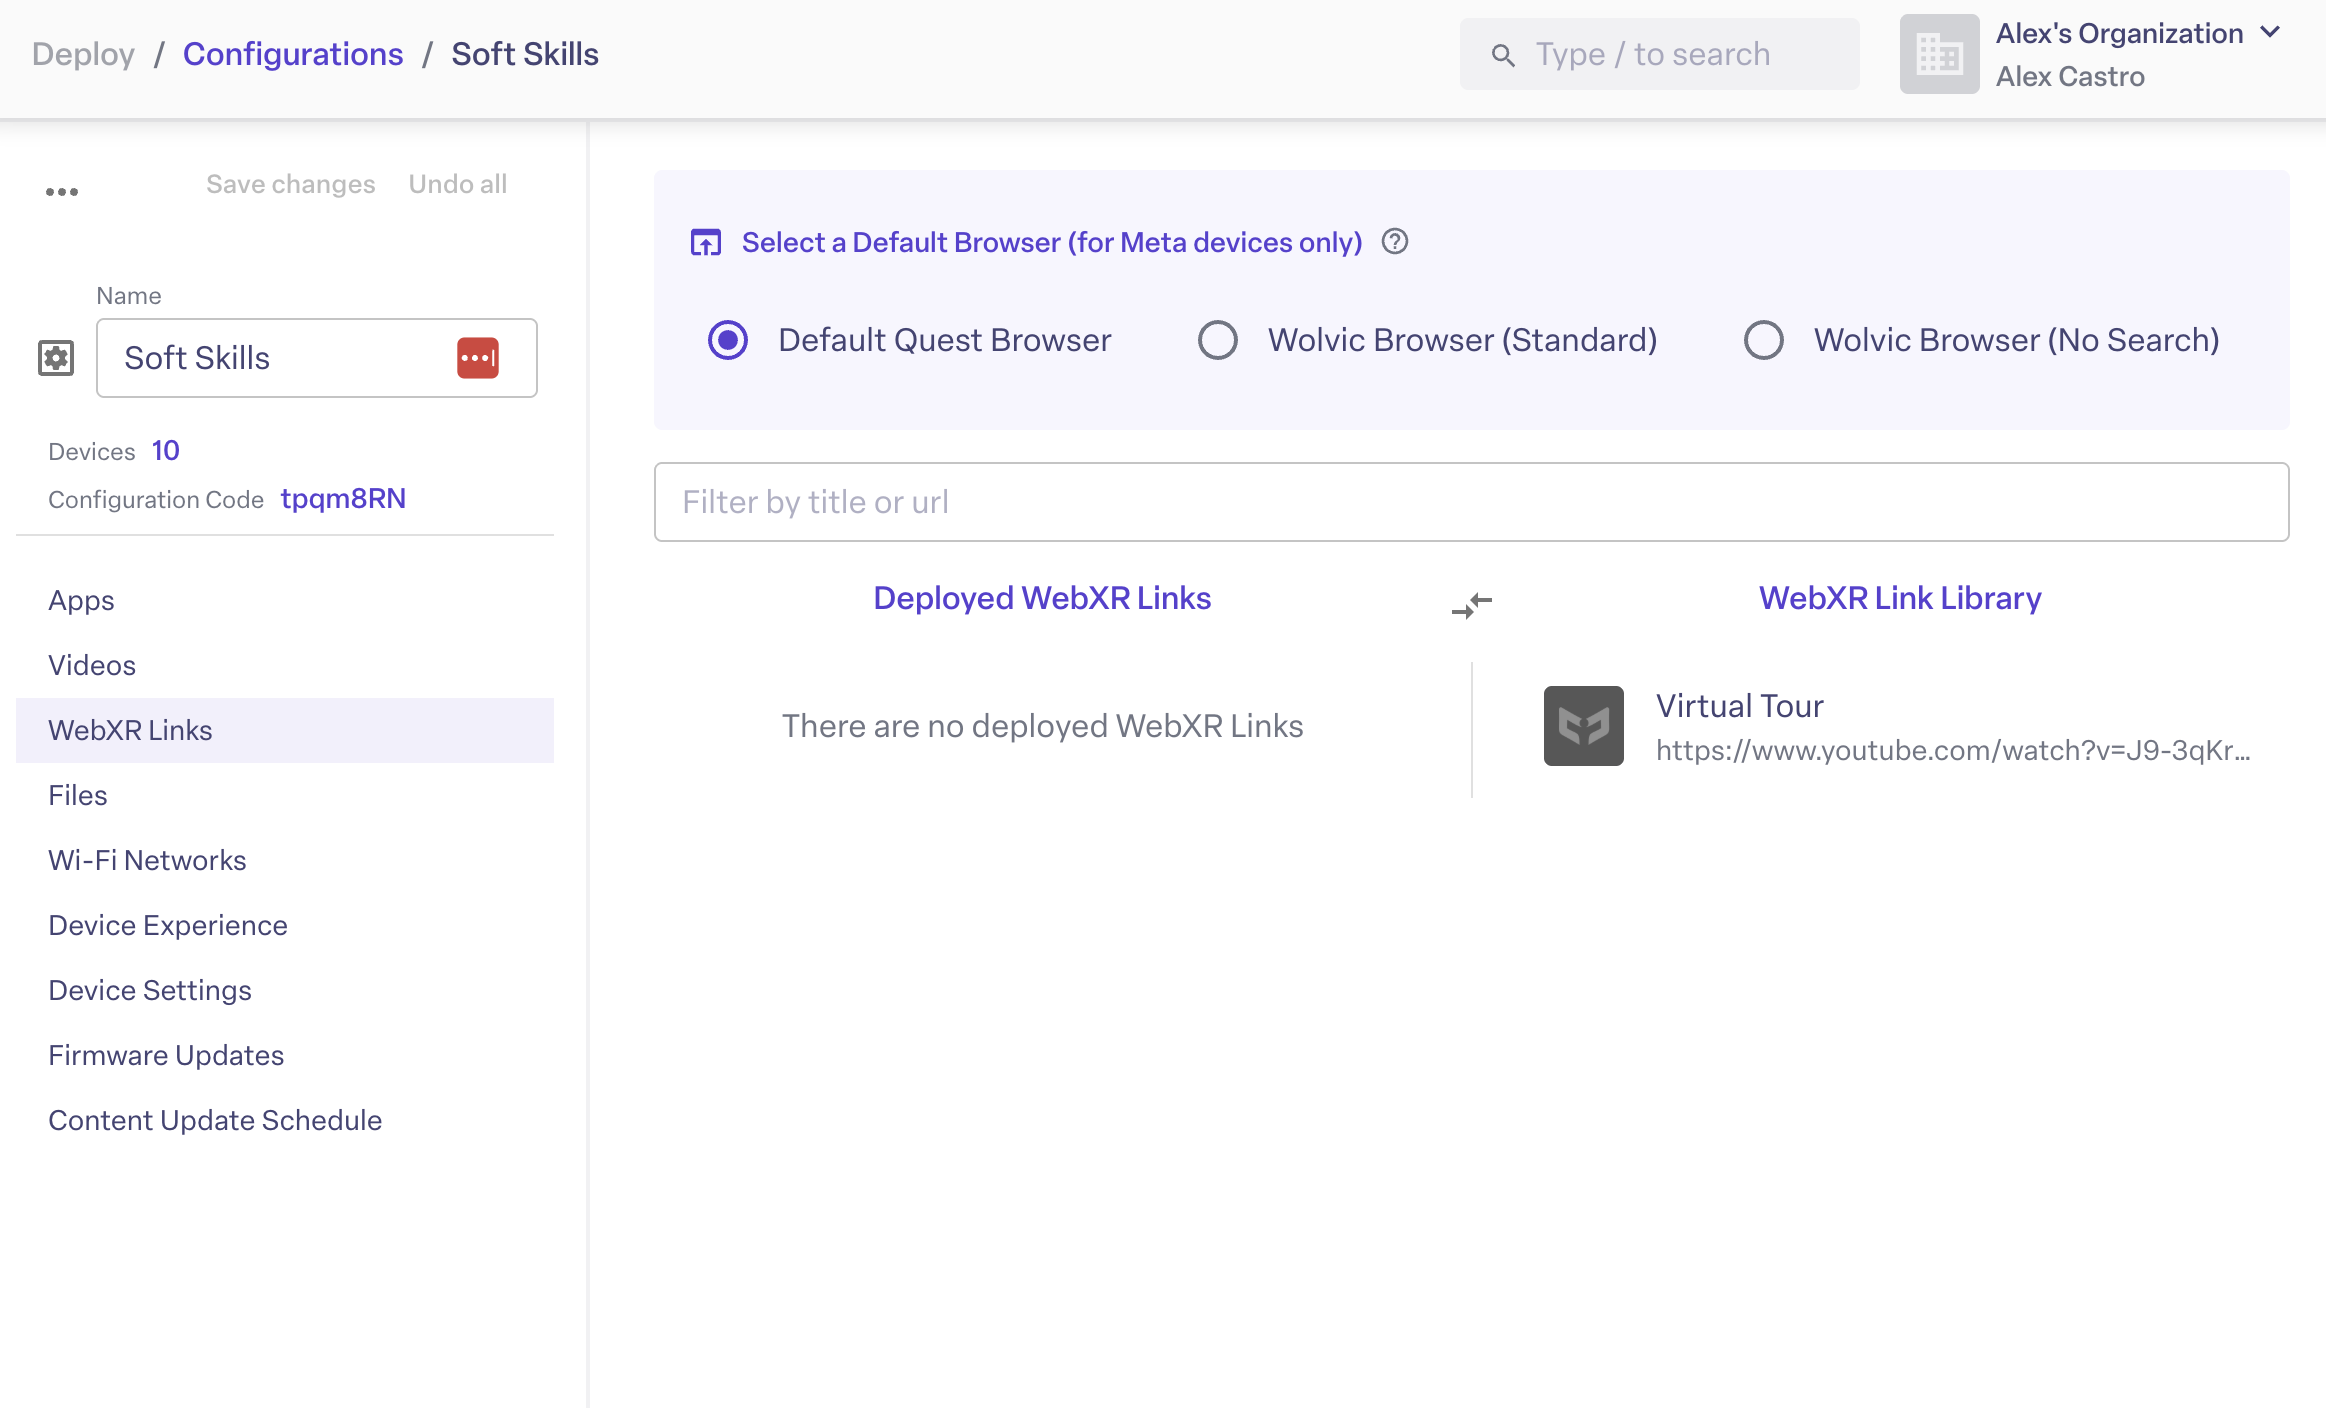Click the default browser window icon
2326x1408 pixels.
pyautogui.click(x=706, y=242)
